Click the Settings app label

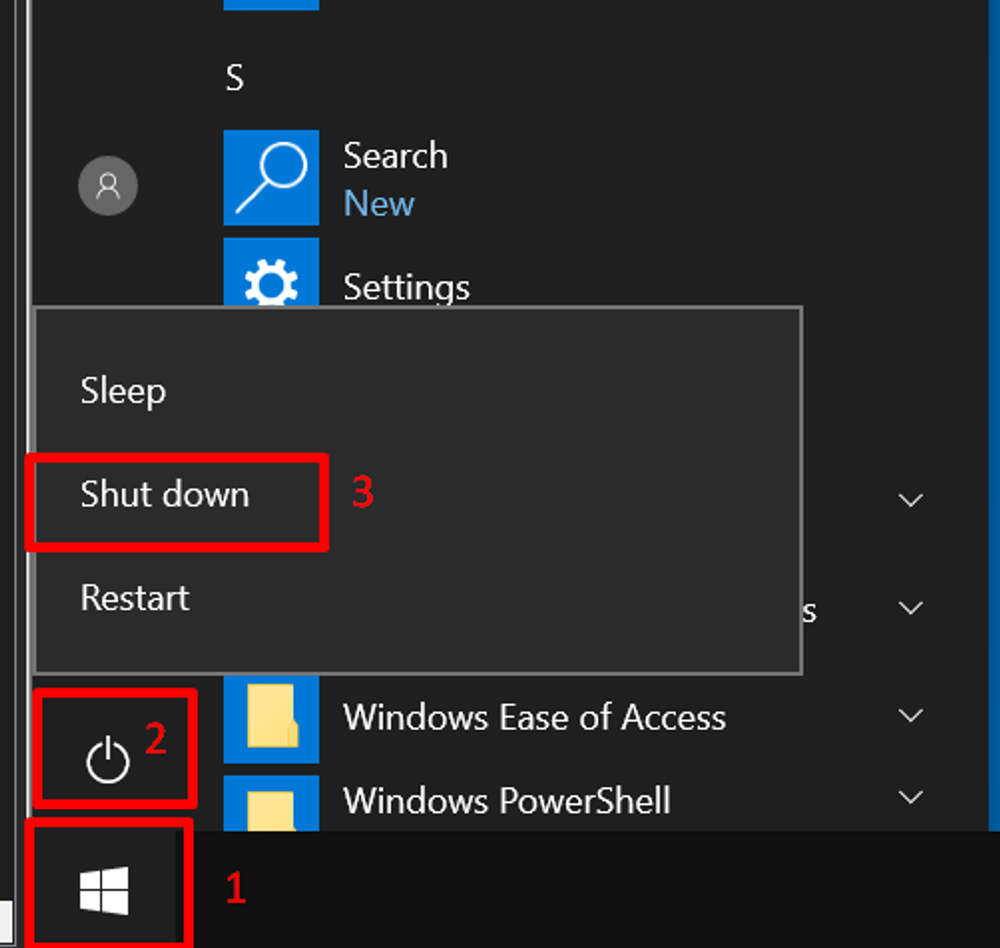coord(406,287)
